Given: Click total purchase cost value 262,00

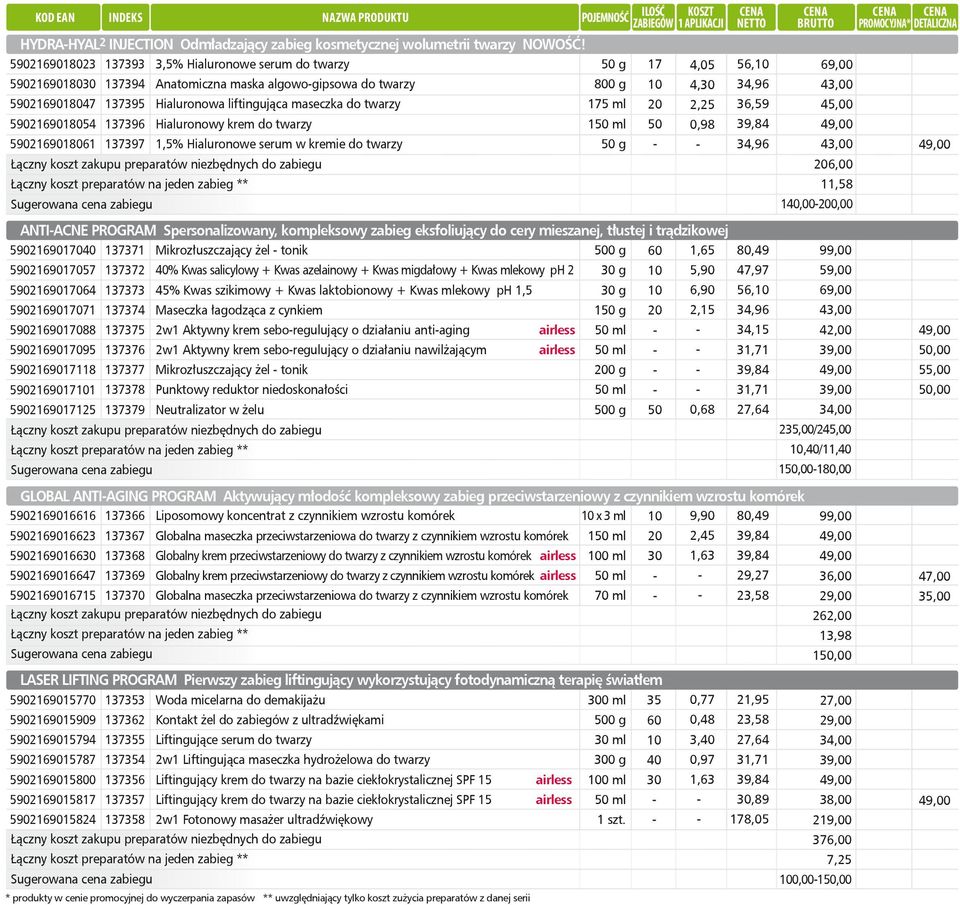Looking at the screenshot, I should 832,615.
